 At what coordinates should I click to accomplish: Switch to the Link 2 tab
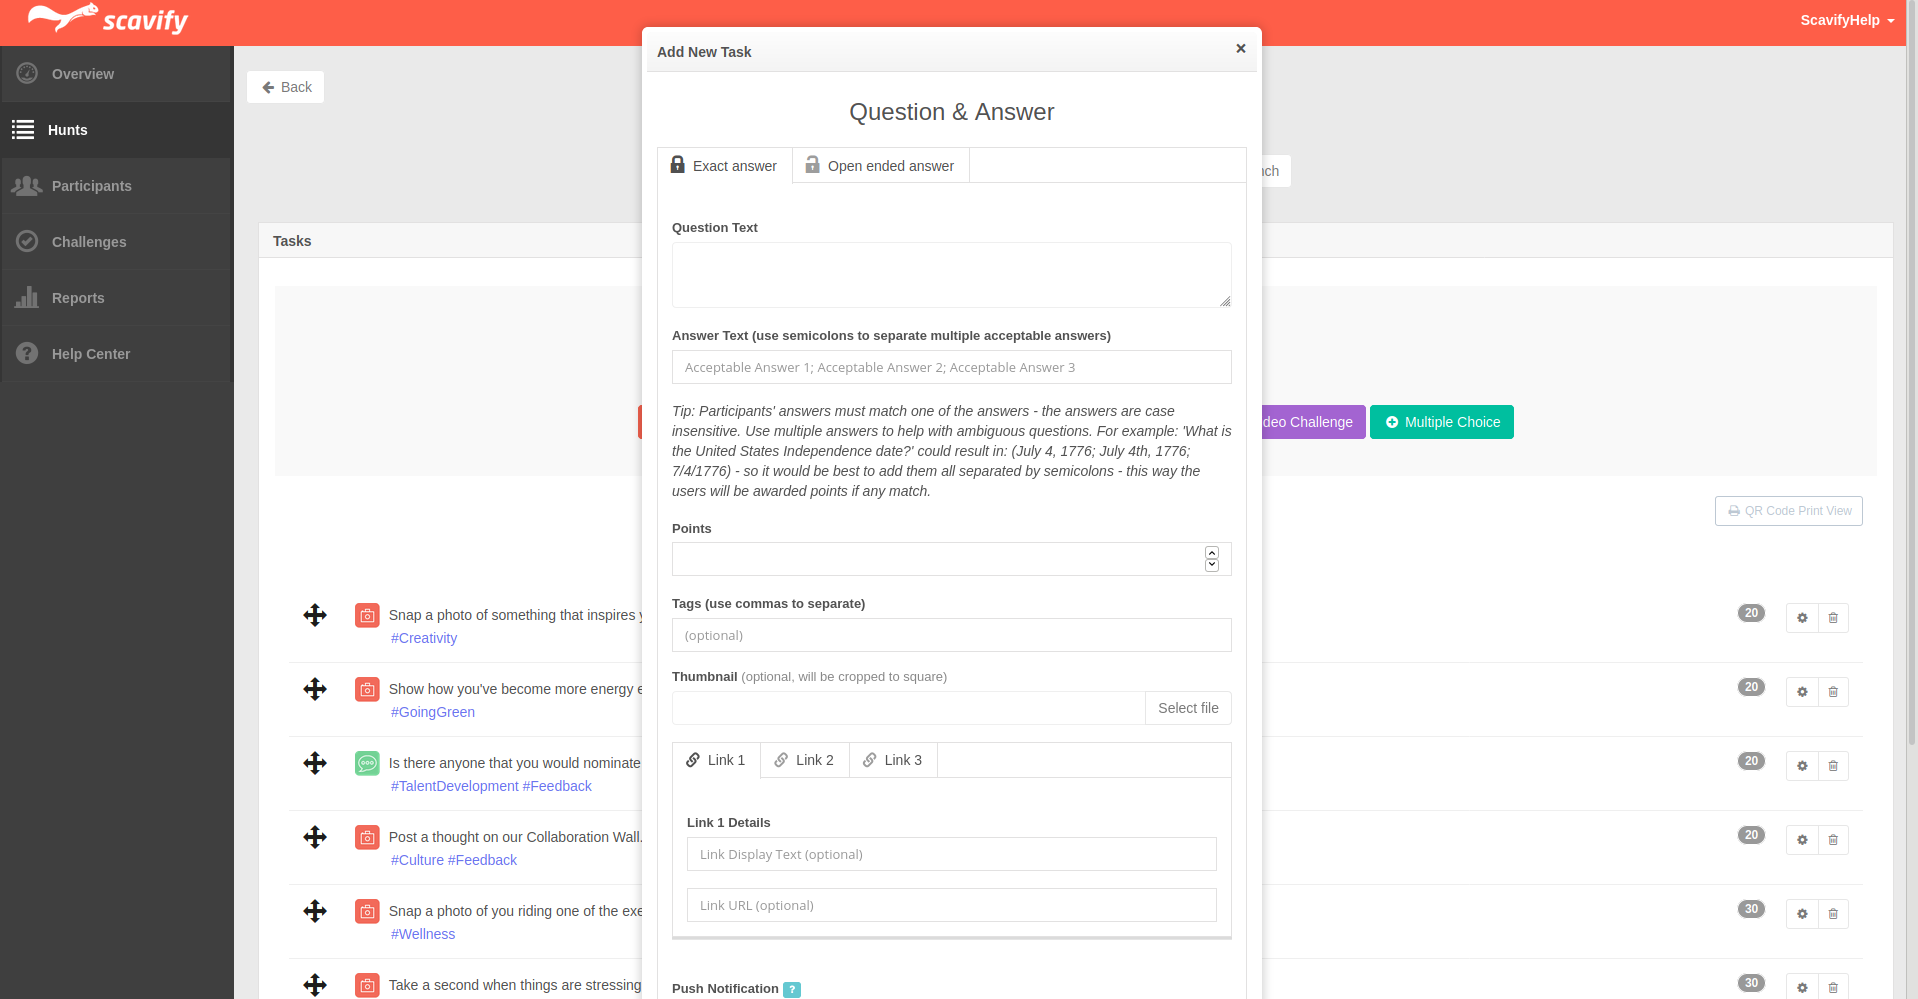[x=805, y=760]
